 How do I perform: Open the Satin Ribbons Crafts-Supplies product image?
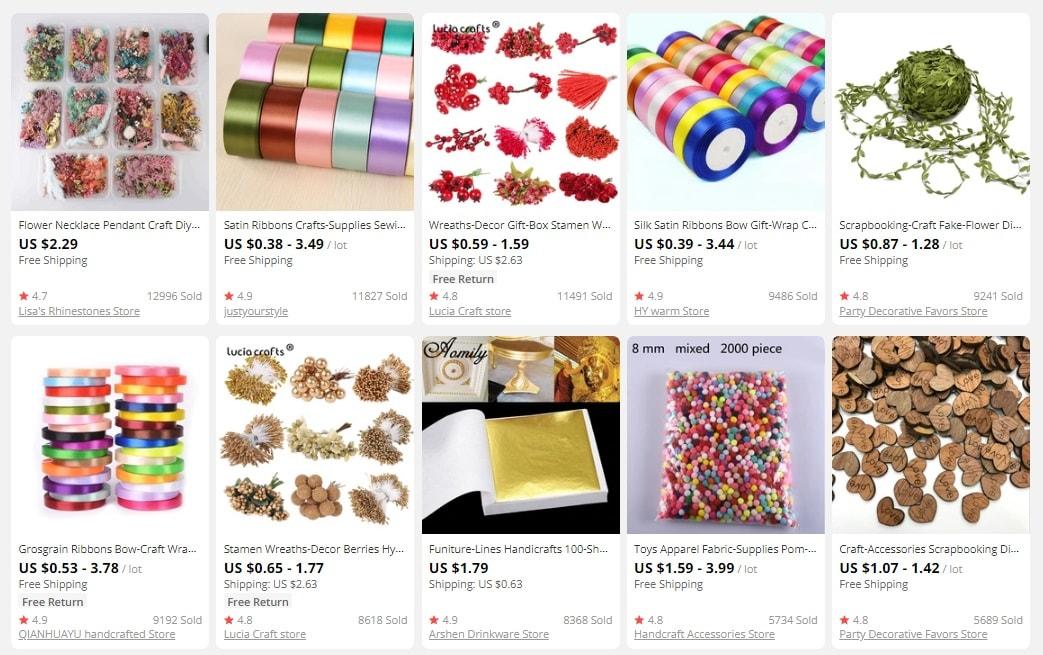point(315,112)
